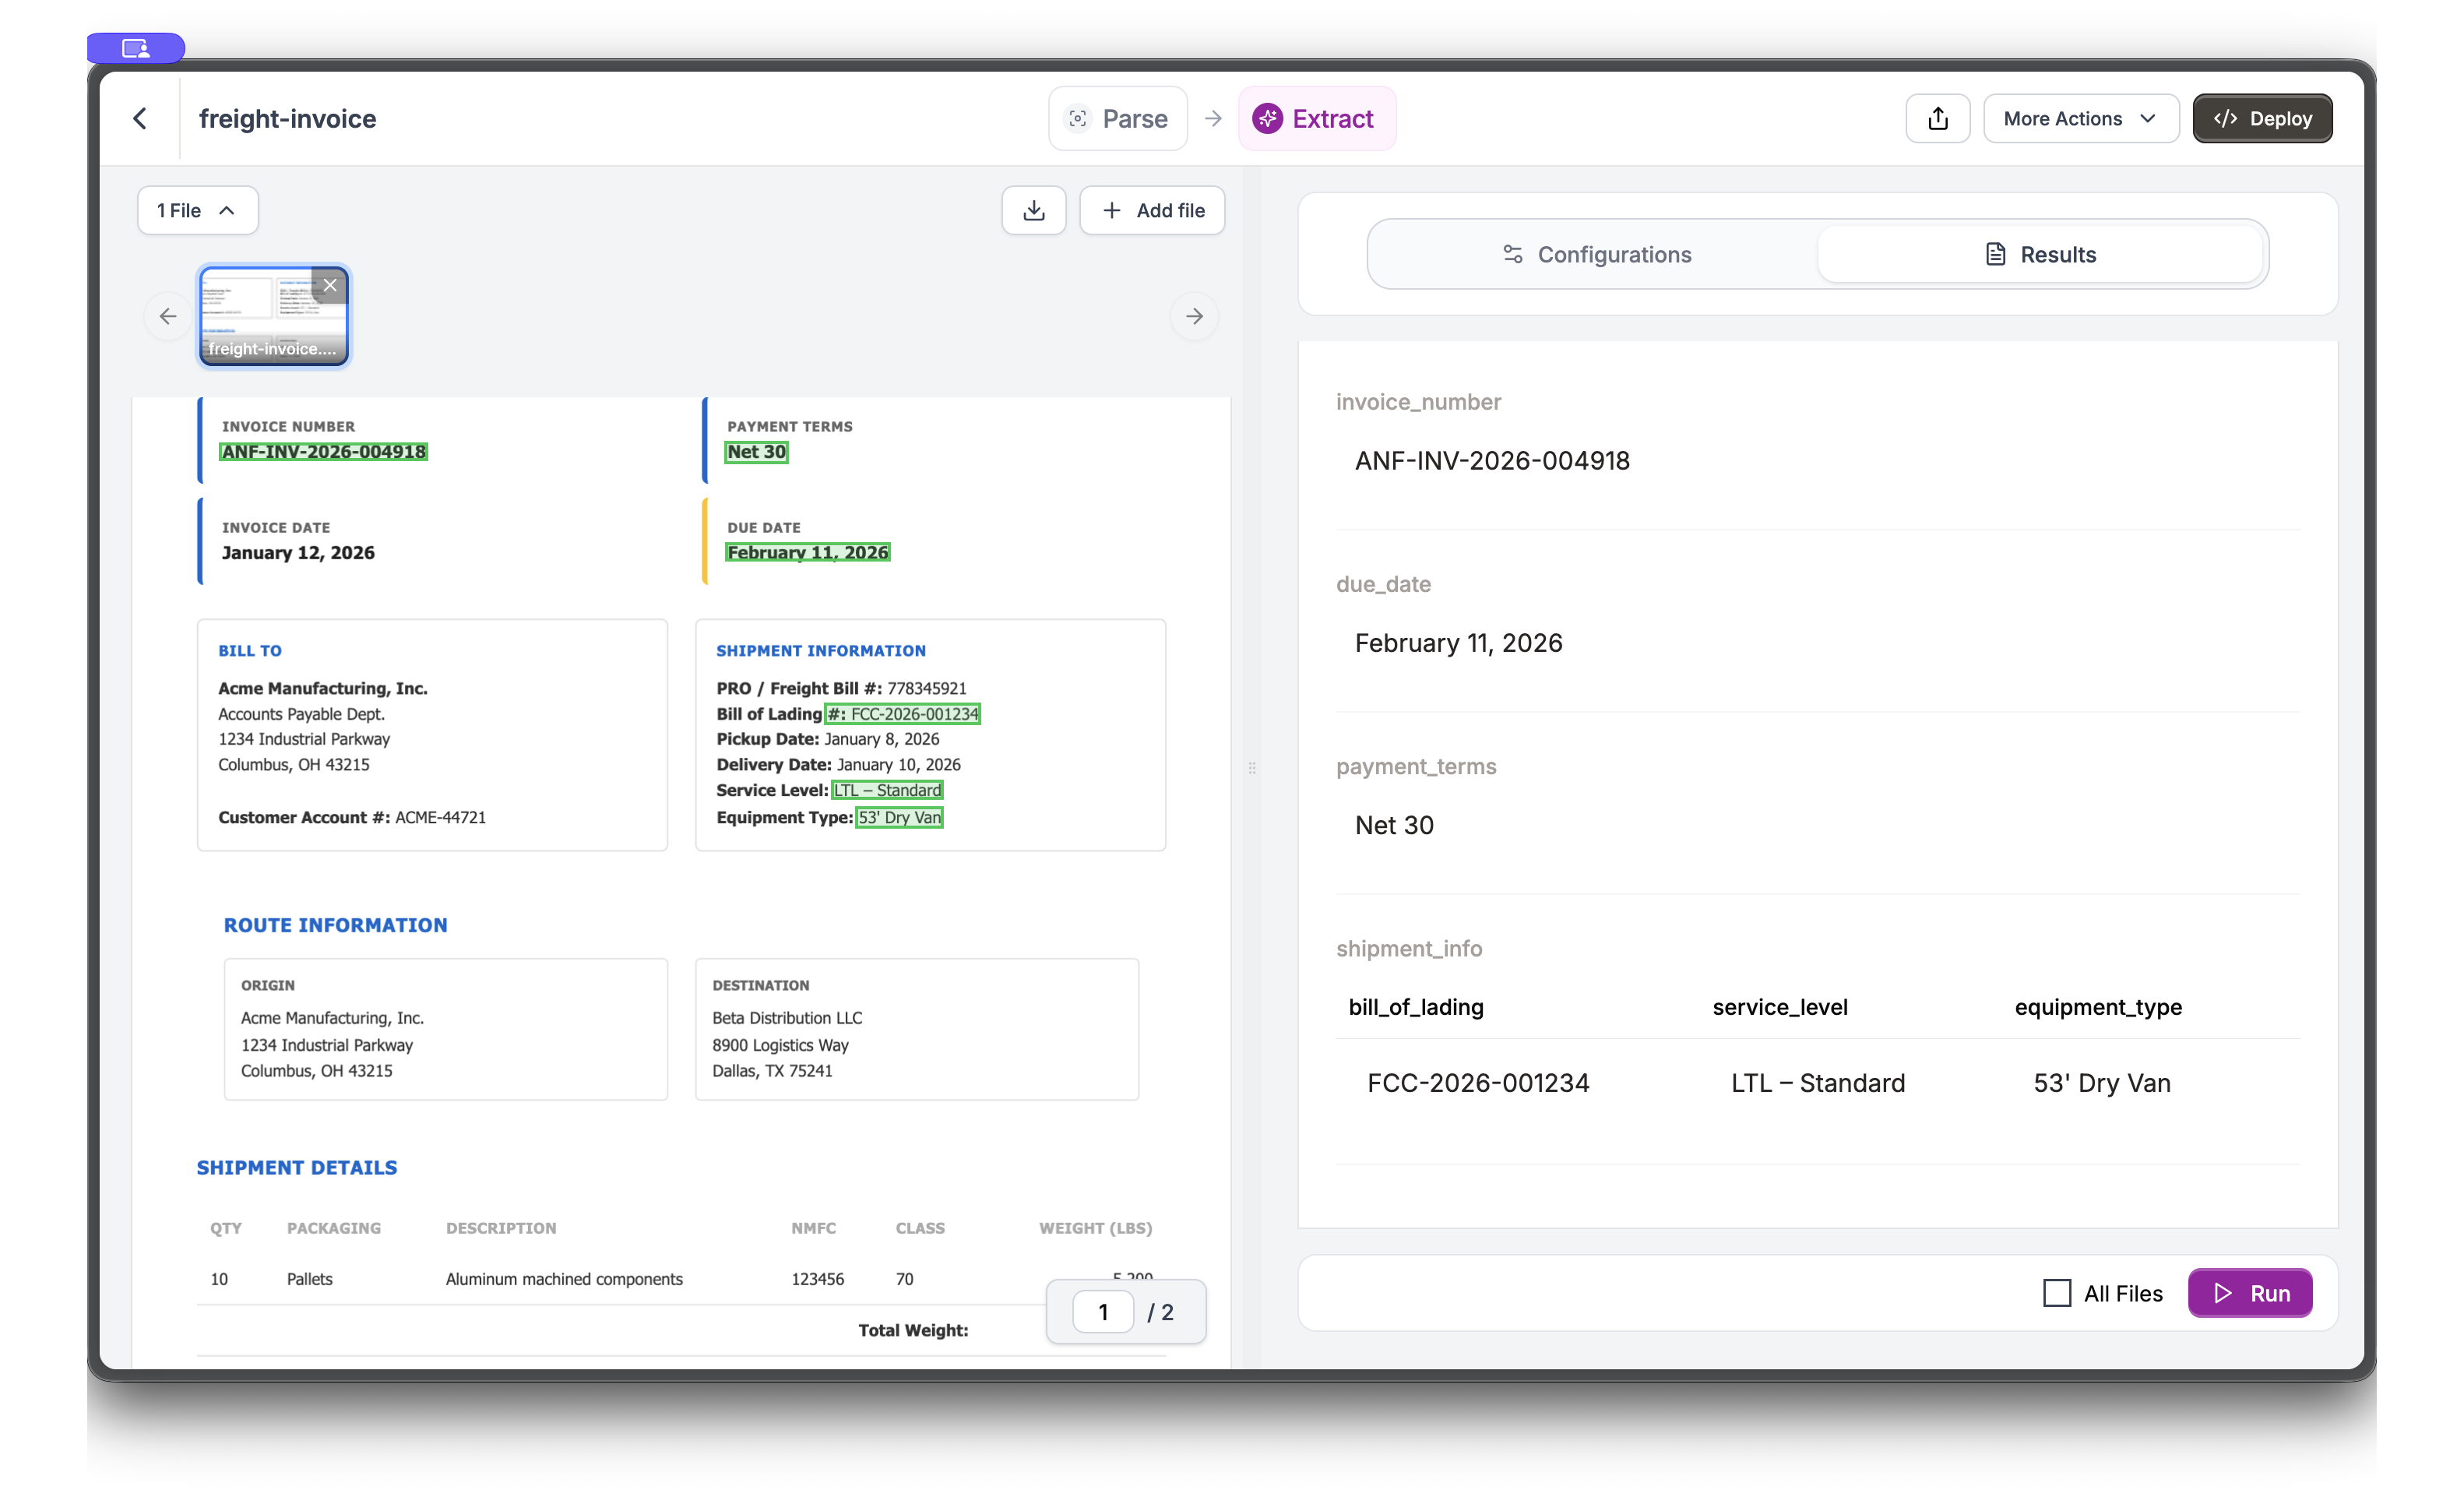Open the More Actions dropdown
This screenshot has height=1497, width=2464.
[x=2080, y=119]
